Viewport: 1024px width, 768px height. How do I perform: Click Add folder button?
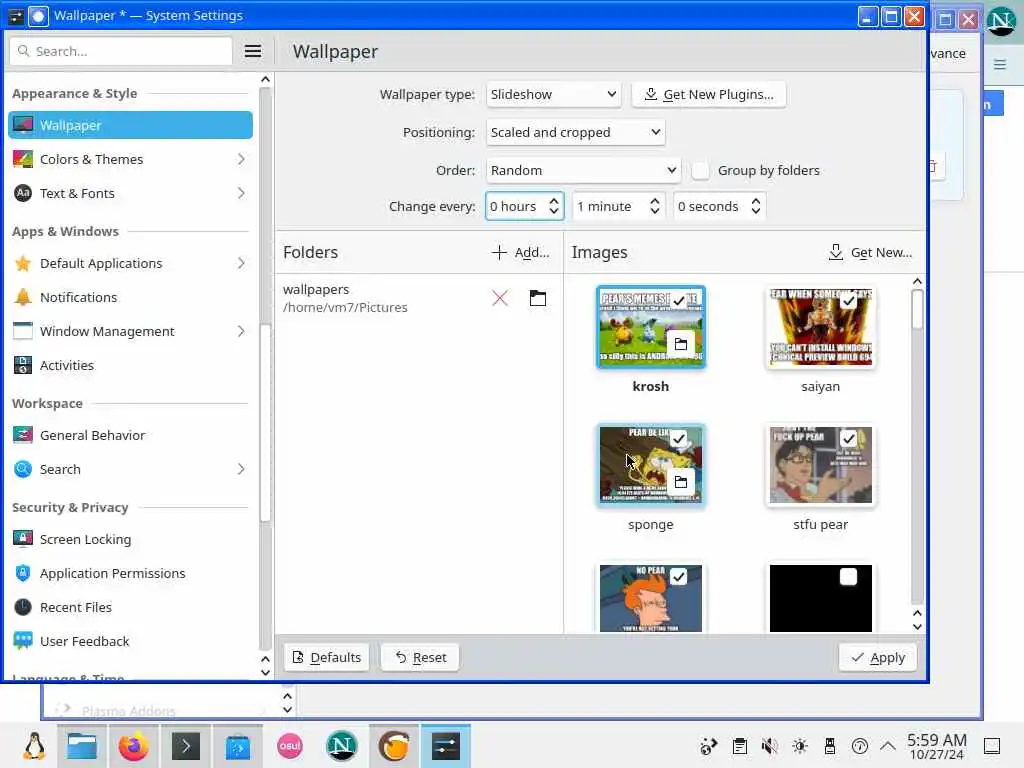click(520, 252)
